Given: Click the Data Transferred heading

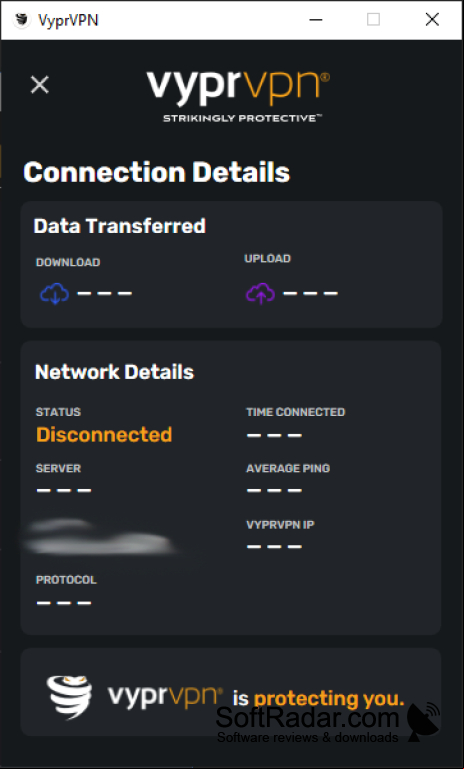Looking at the screenshot, I should [x=120, y=226].
